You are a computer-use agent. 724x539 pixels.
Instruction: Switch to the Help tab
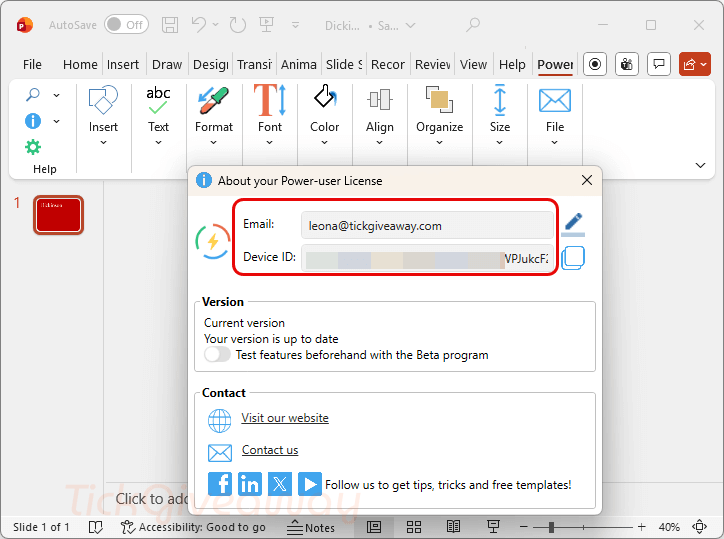point(512,65)
